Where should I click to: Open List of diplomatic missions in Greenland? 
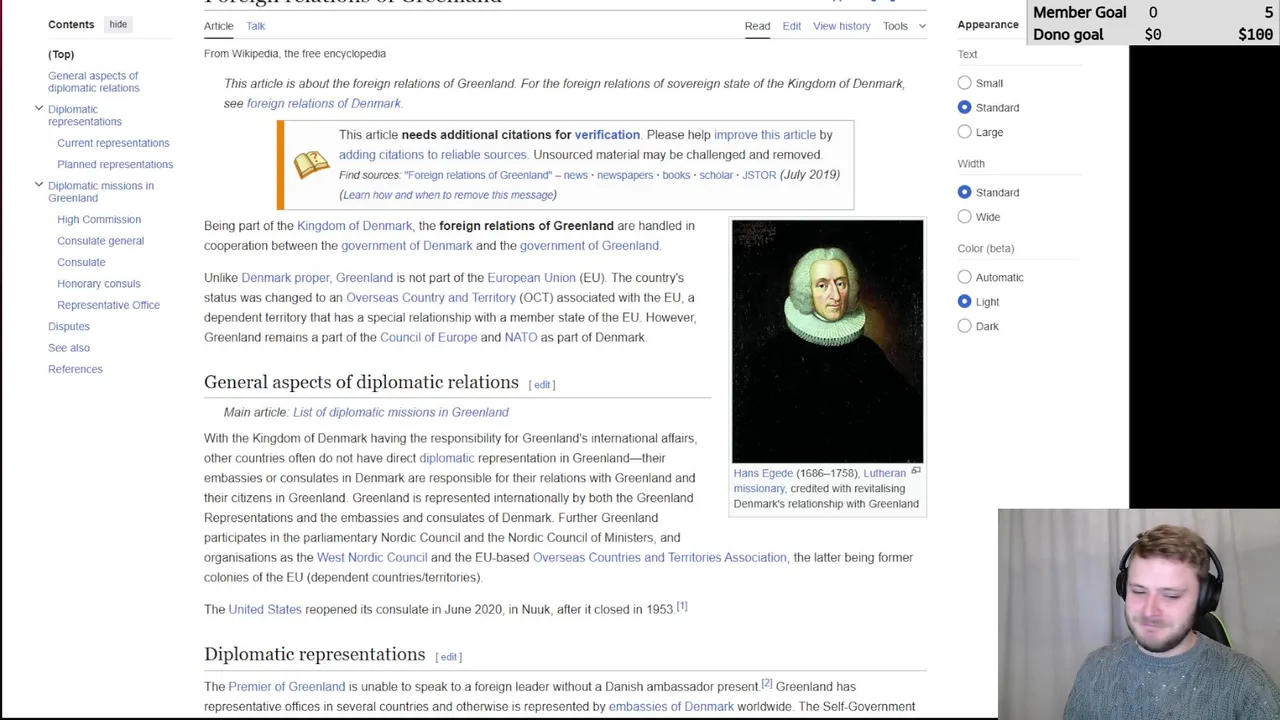[400, 412]
